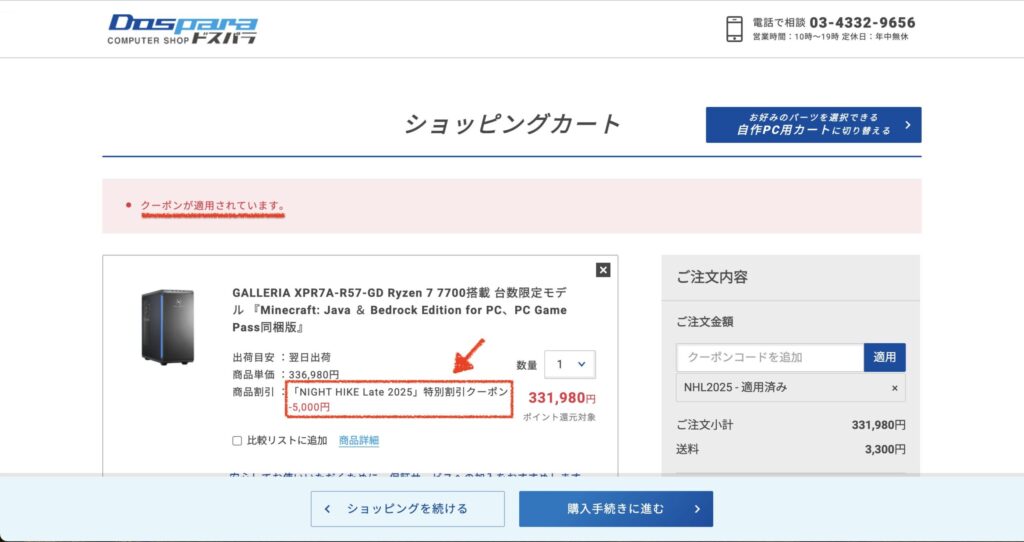Click the NIGHT HIKE Late 2025 coupon text

coord(399,392)
